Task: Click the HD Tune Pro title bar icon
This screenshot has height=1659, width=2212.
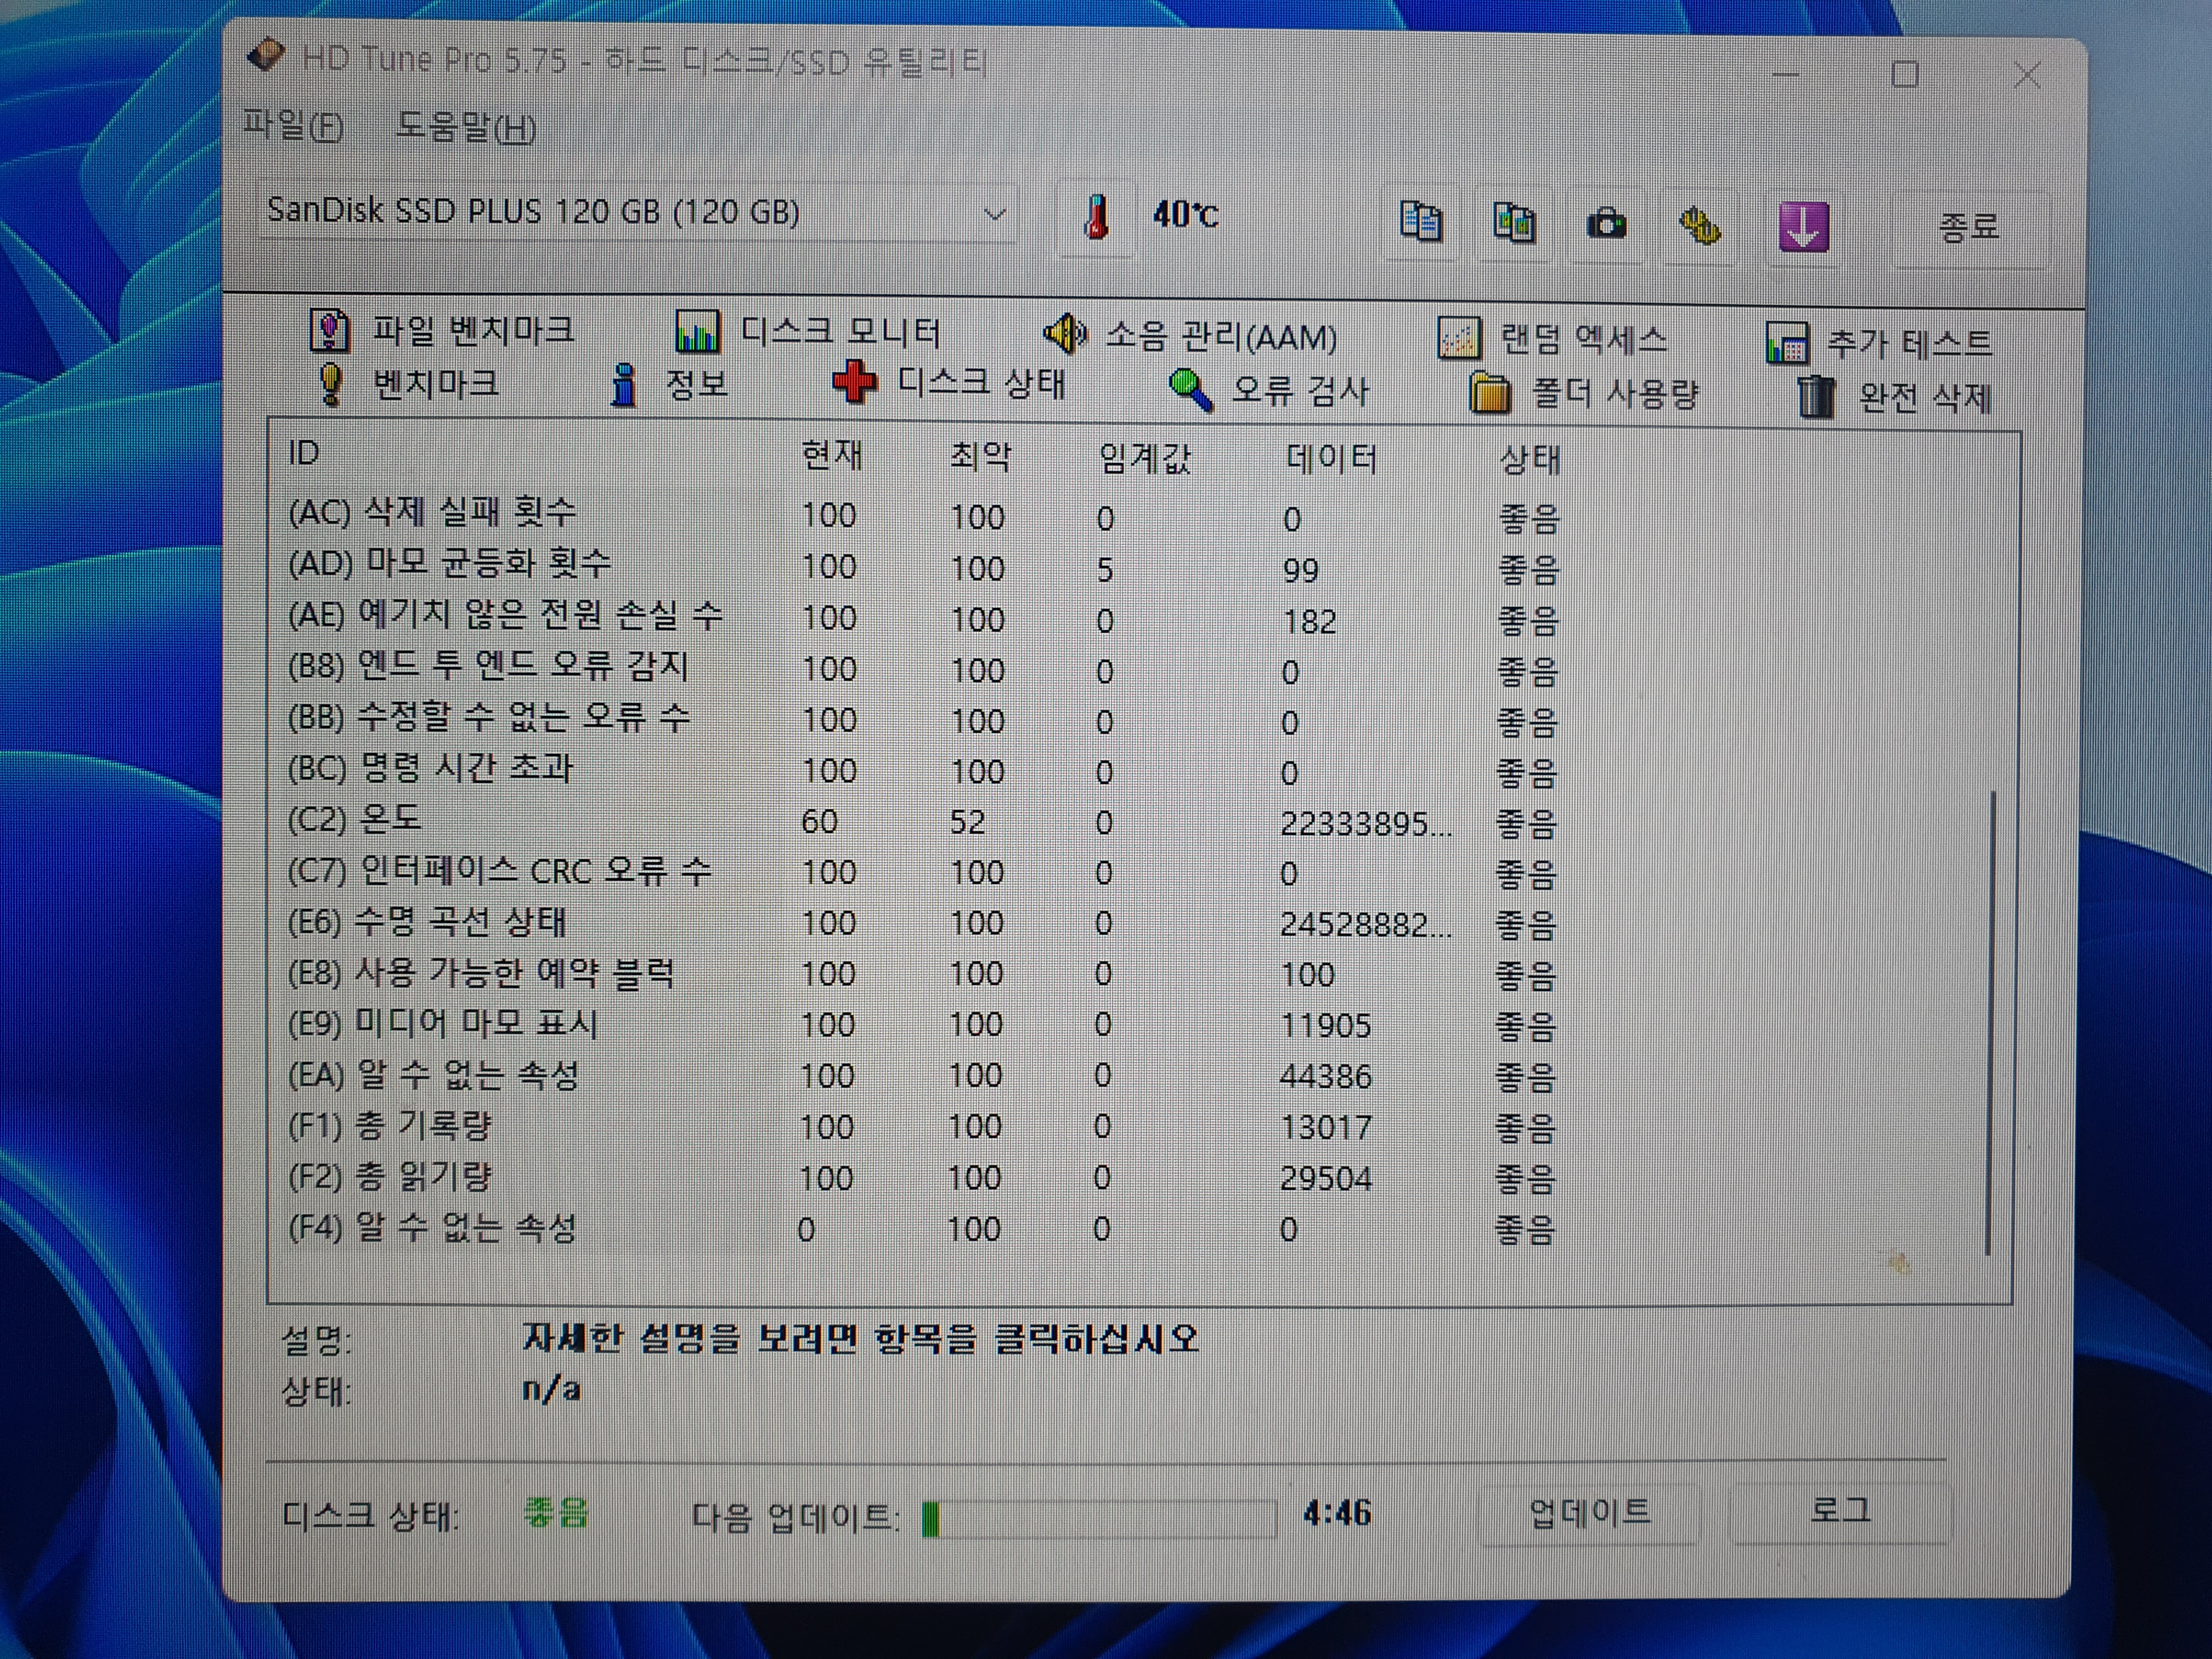Action: pyautogui.click(x=266, y=54)
